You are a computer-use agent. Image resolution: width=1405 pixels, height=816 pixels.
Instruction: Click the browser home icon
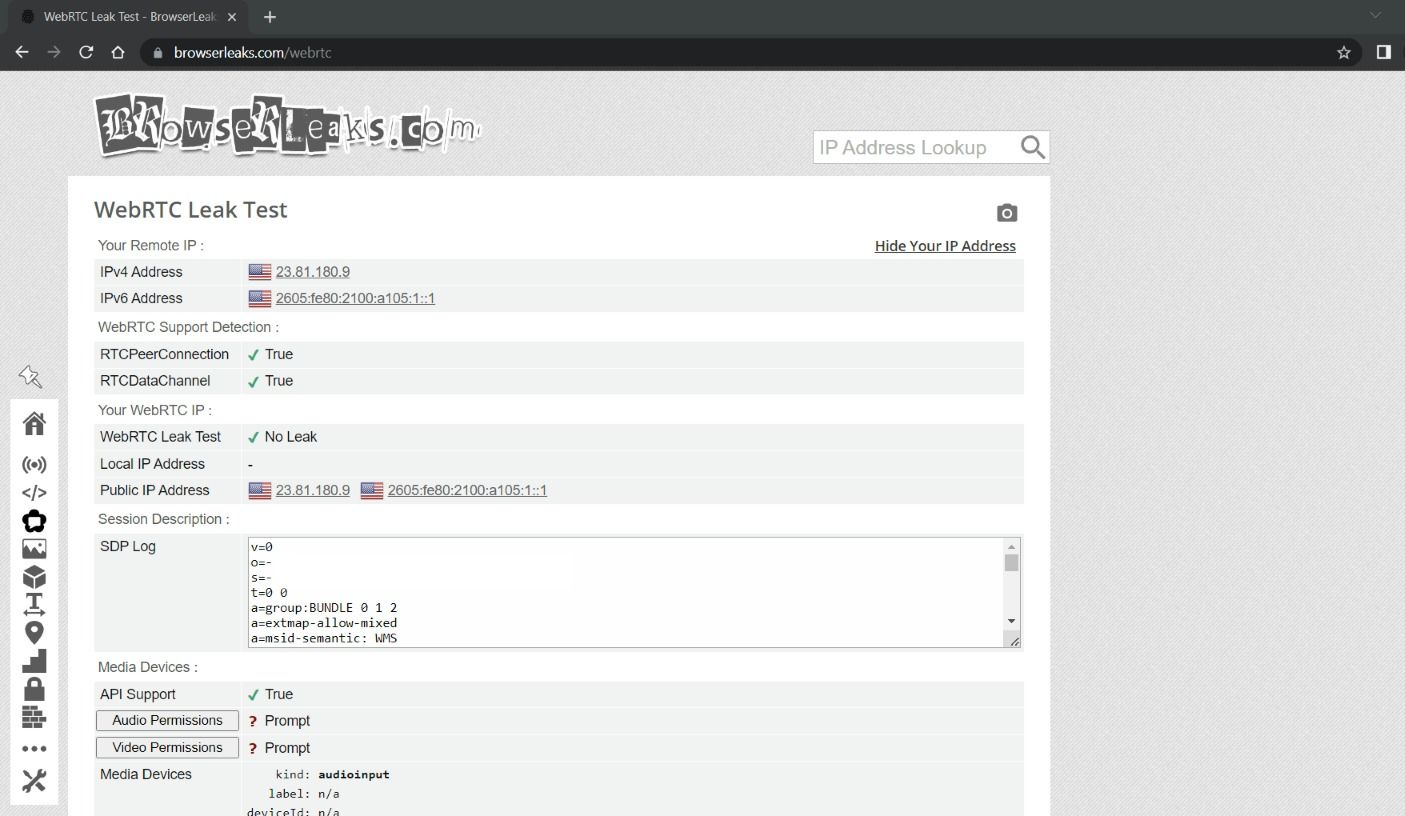click(x=118, y=52)
